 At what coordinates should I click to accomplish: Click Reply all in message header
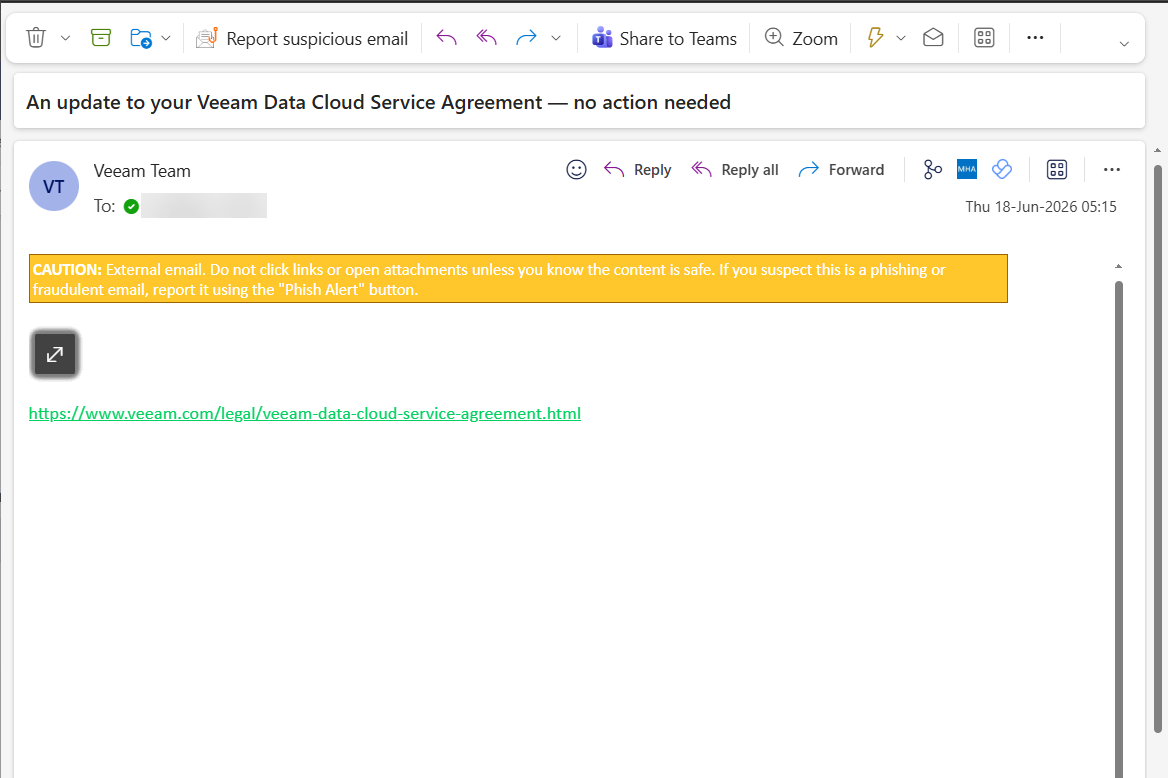click(734, 170)
